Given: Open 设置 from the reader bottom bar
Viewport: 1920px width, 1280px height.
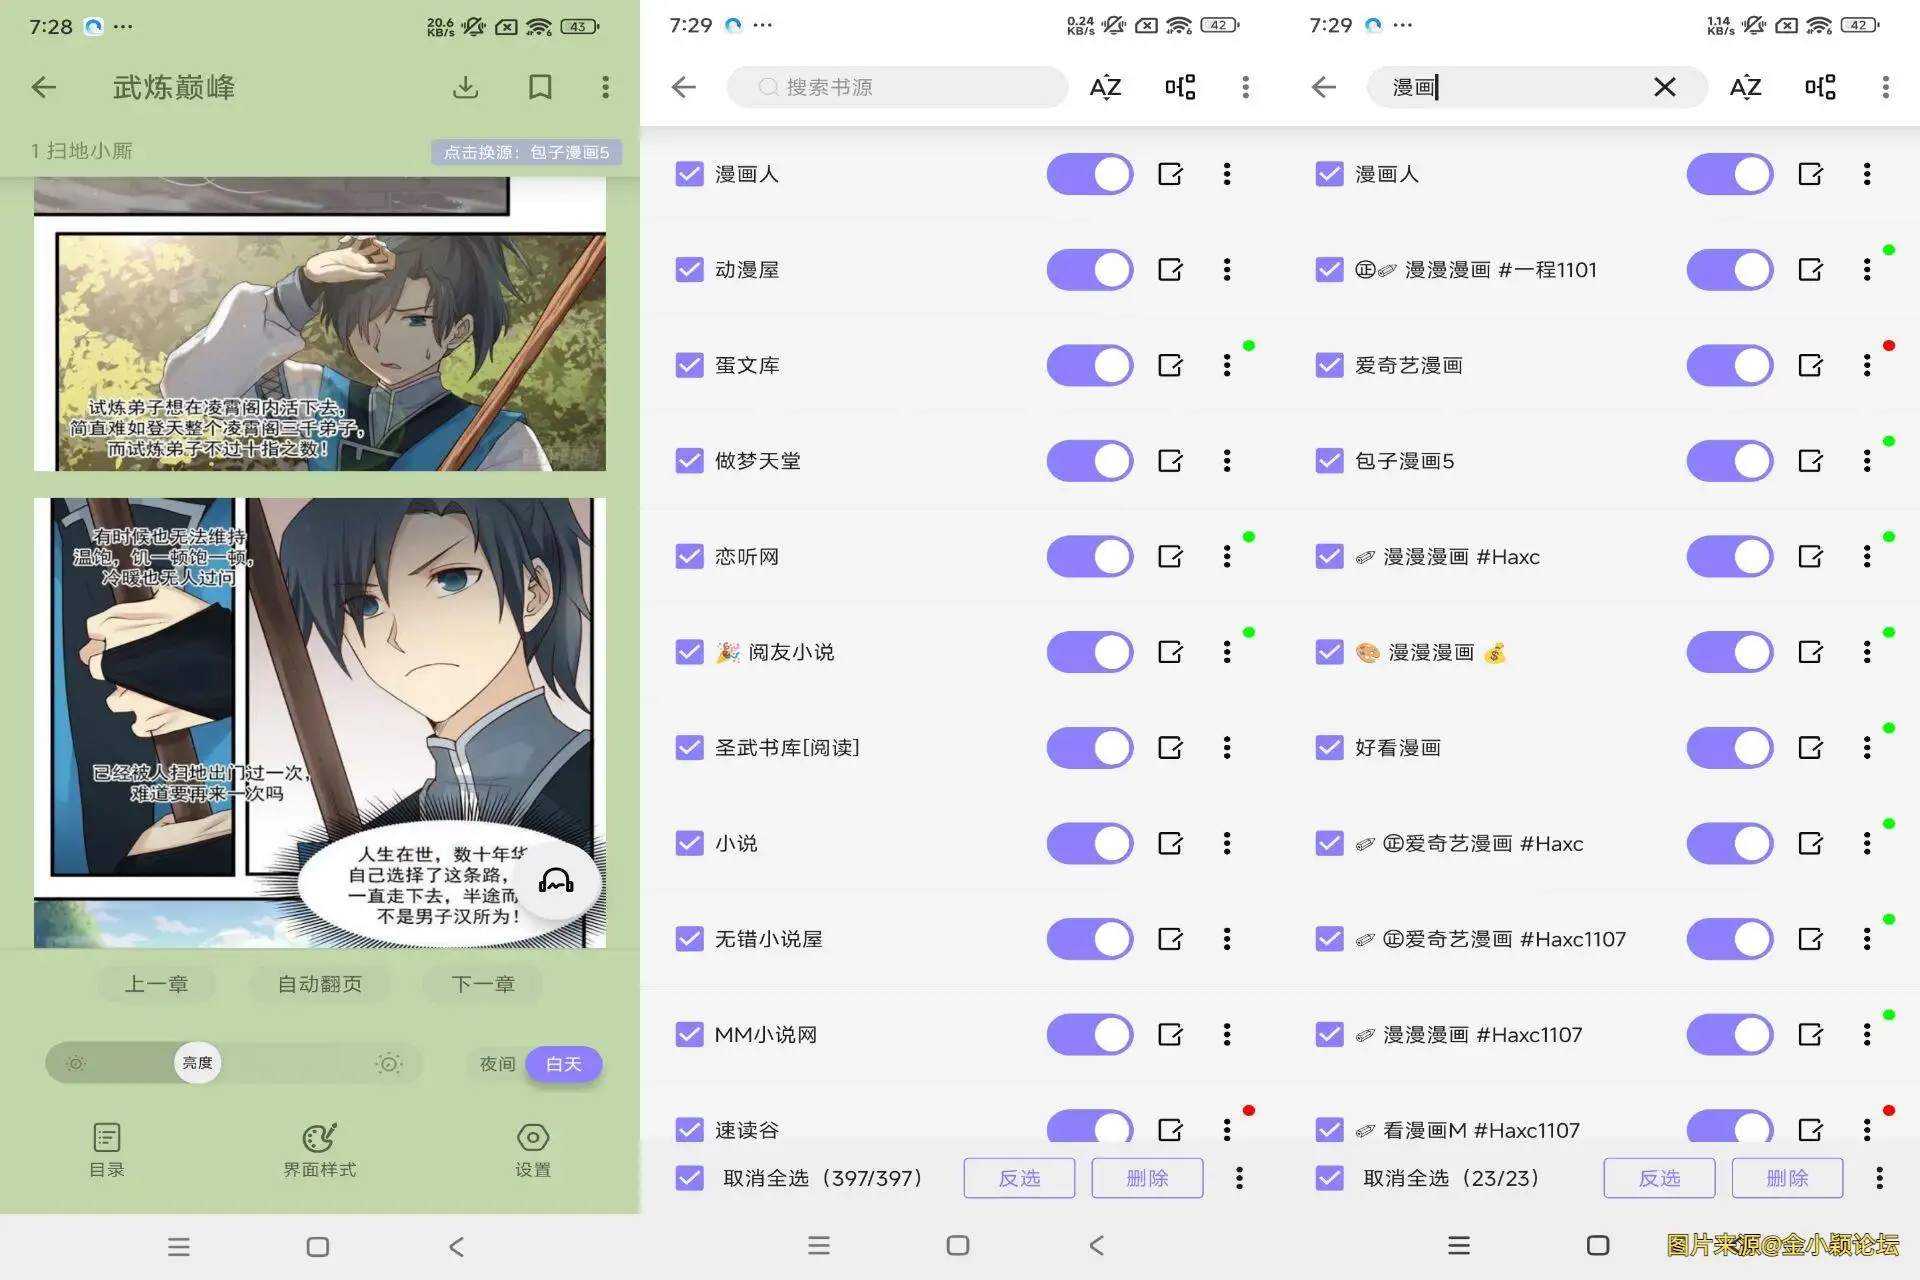Looking at the screenshot, I should pos(533,1150).
